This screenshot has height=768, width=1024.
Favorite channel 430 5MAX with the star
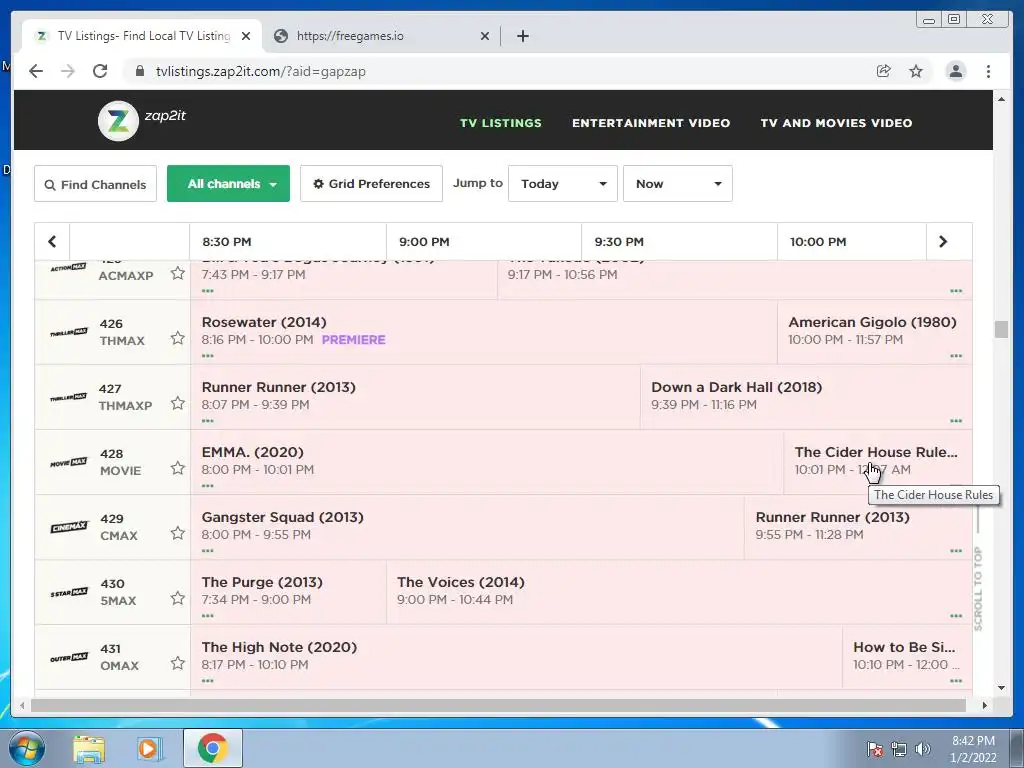178,598
